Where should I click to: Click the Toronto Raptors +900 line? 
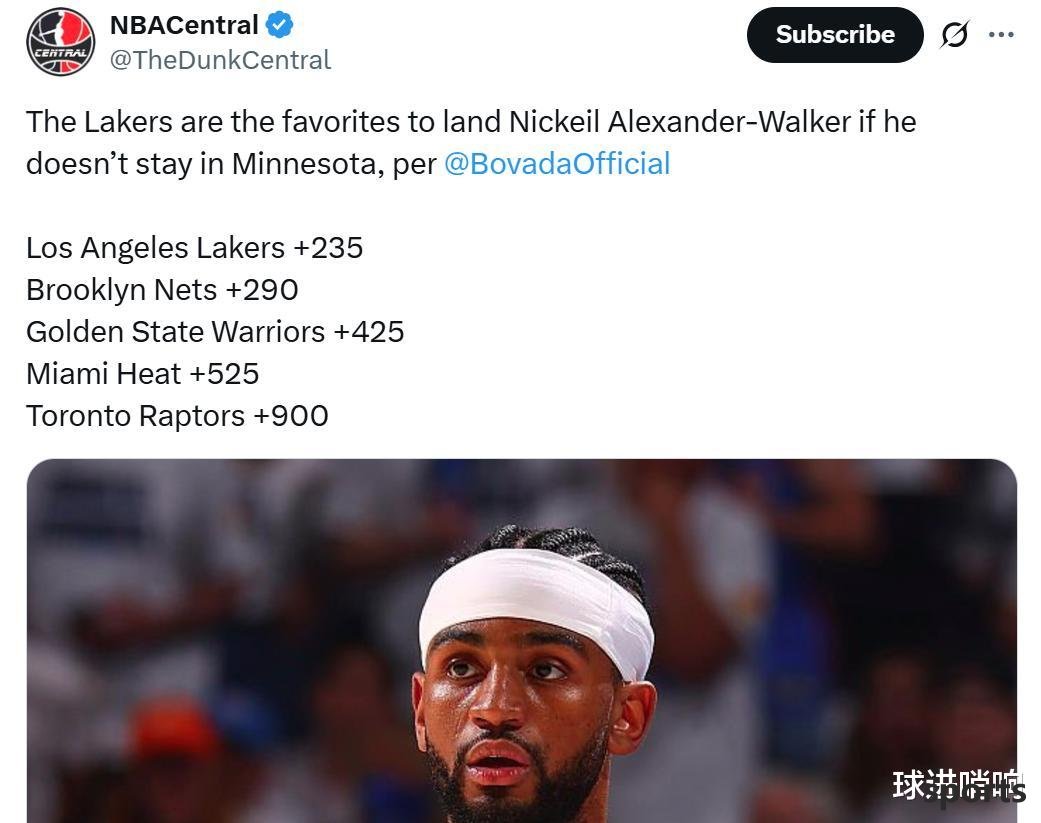pyautogui.click(x=177, y=416)
